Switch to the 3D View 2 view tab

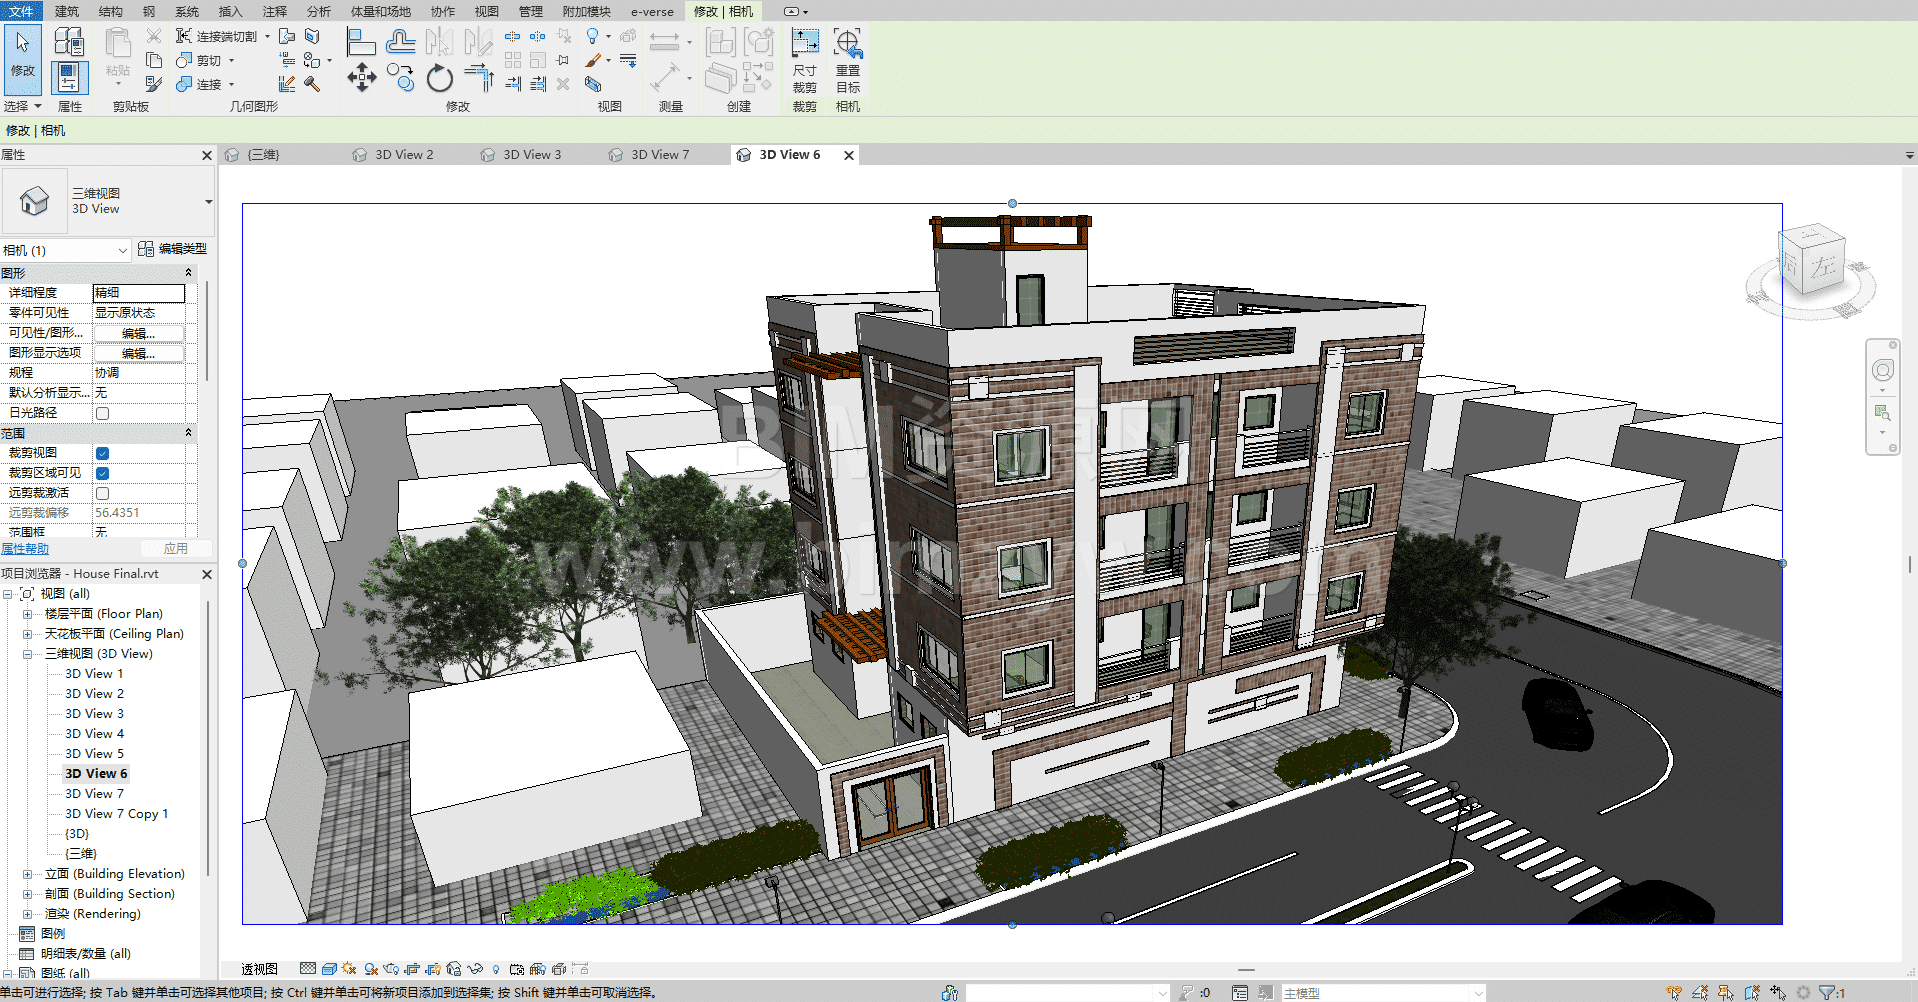404,155
